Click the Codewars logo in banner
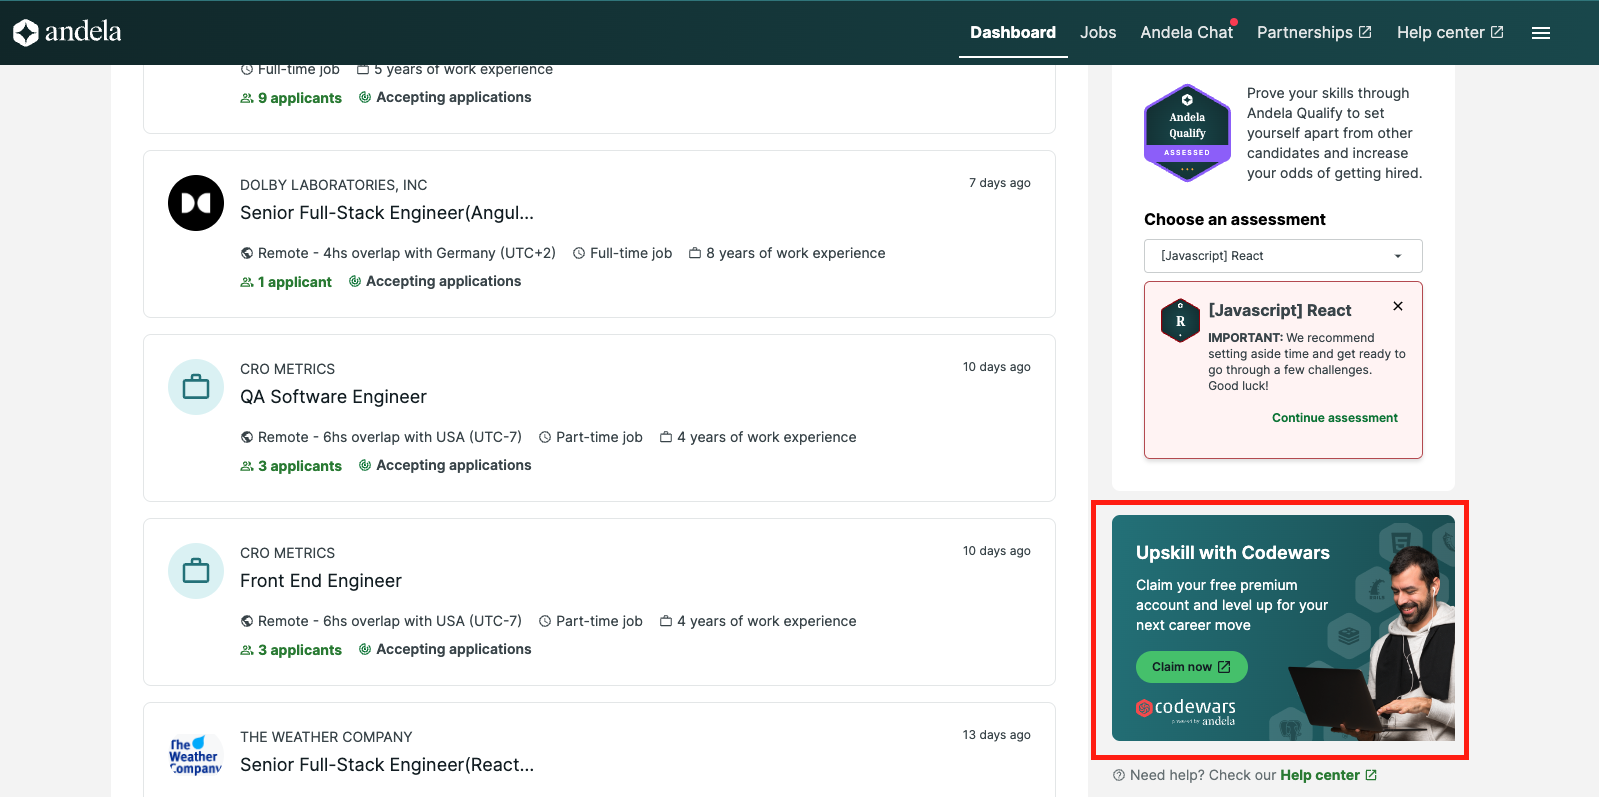The image size is (1599, 797). tap(1186, 711)
